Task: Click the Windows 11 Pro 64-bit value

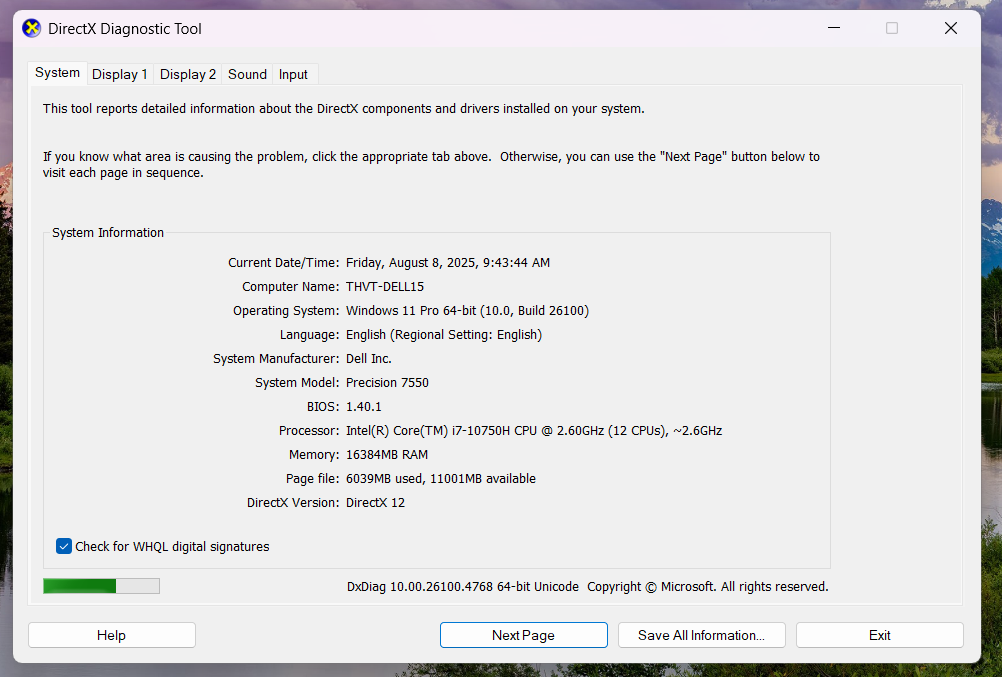Action: click(467, 310)
